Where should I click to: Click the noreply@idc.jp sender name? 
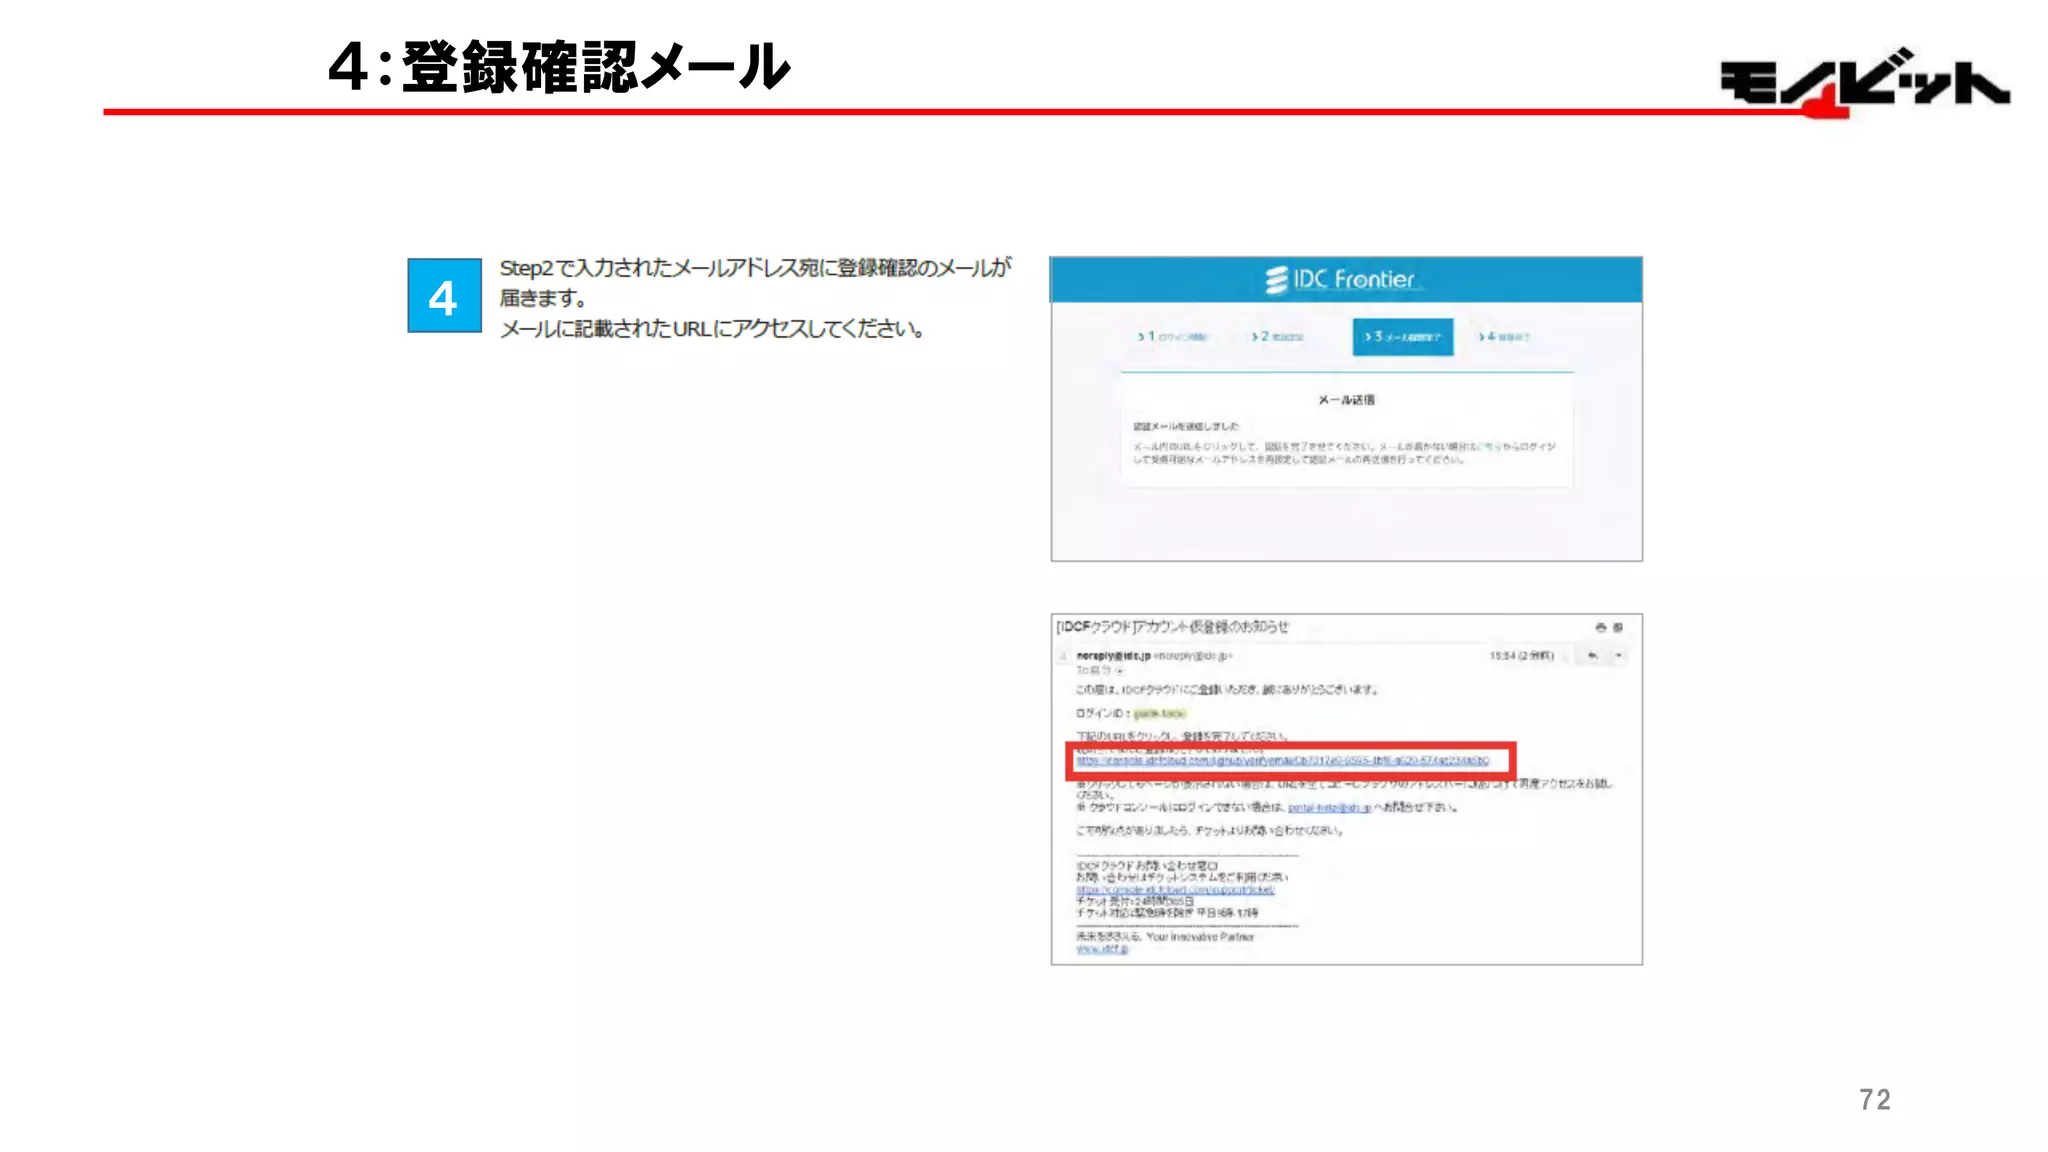point(1113,656)
